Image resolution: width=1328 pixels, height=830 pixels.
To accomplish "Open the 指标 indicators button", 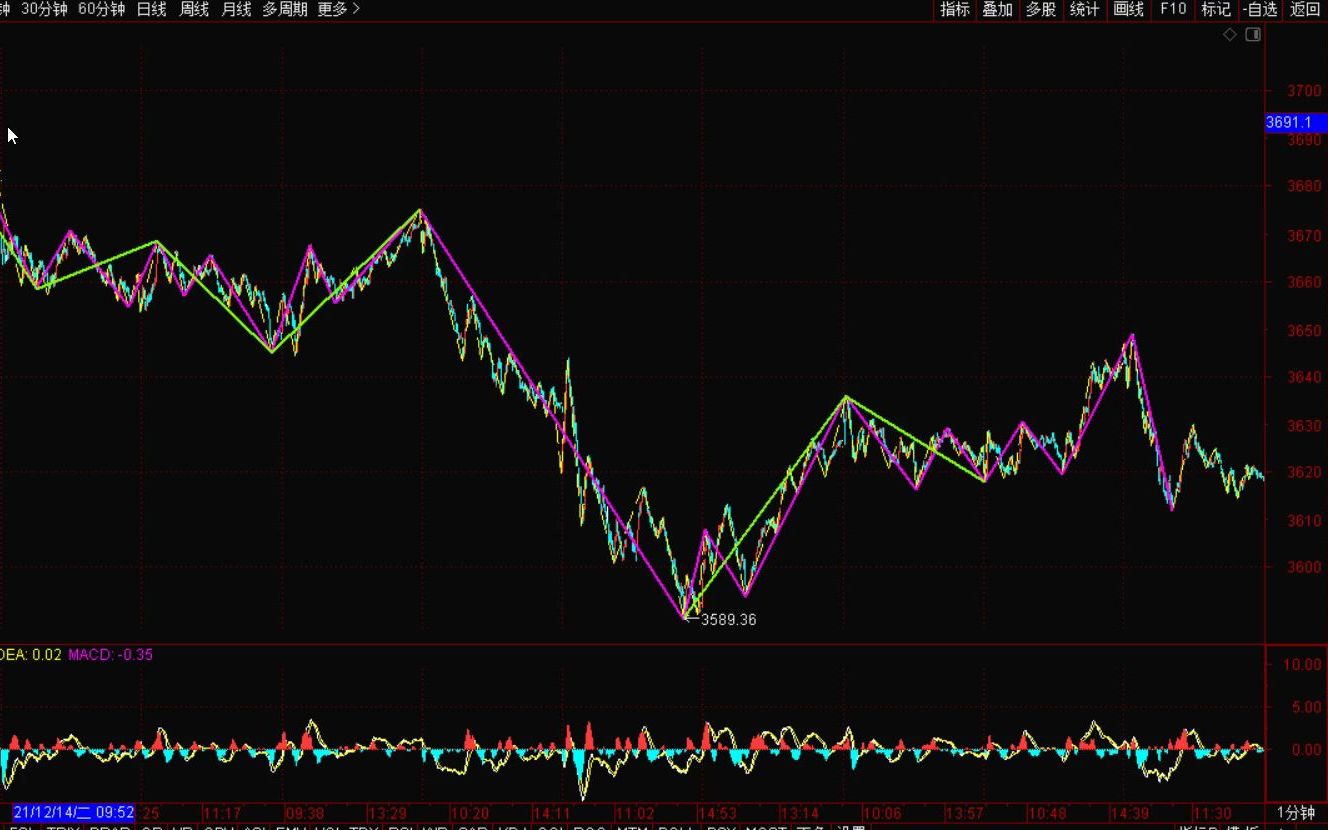I will click(955, 9).
